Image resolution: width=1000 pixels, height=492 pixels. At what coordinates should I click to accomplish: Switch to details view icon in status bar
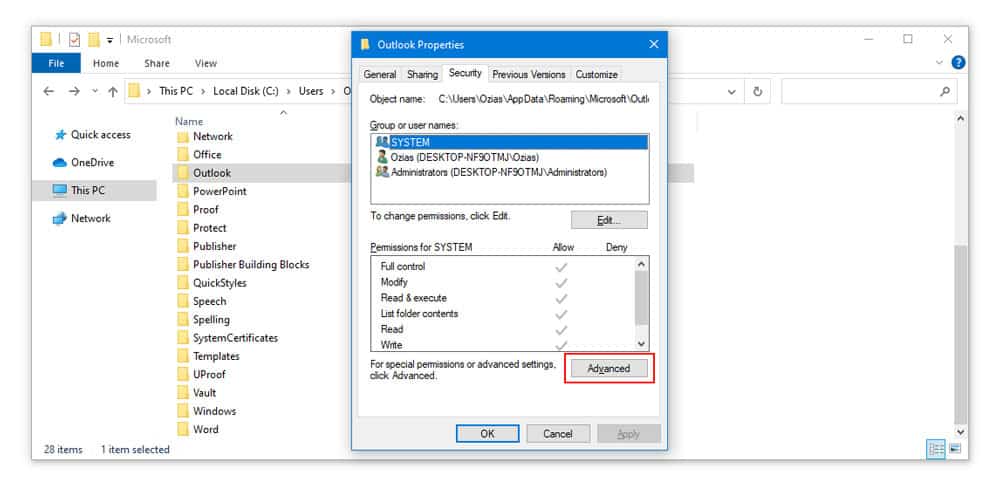pyautogui.click(x=936, y=449)
